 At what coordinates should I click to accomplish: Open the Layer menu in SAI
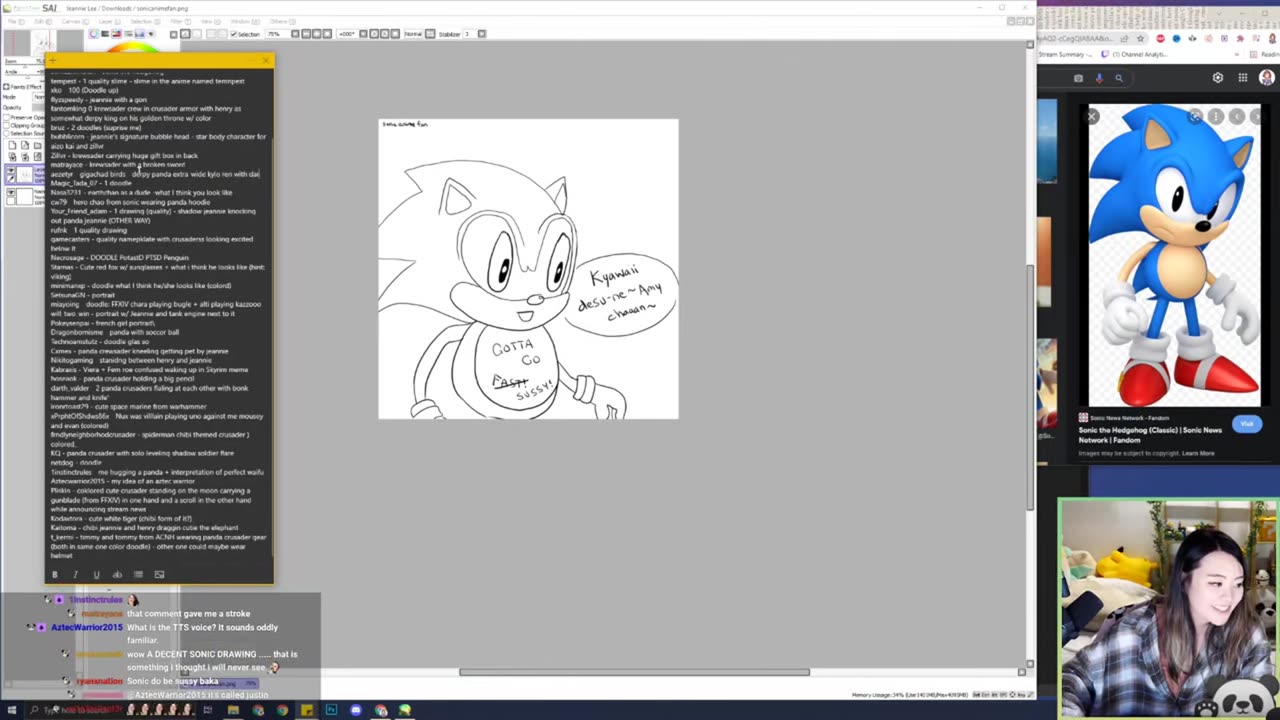click(x=108, y=21)
